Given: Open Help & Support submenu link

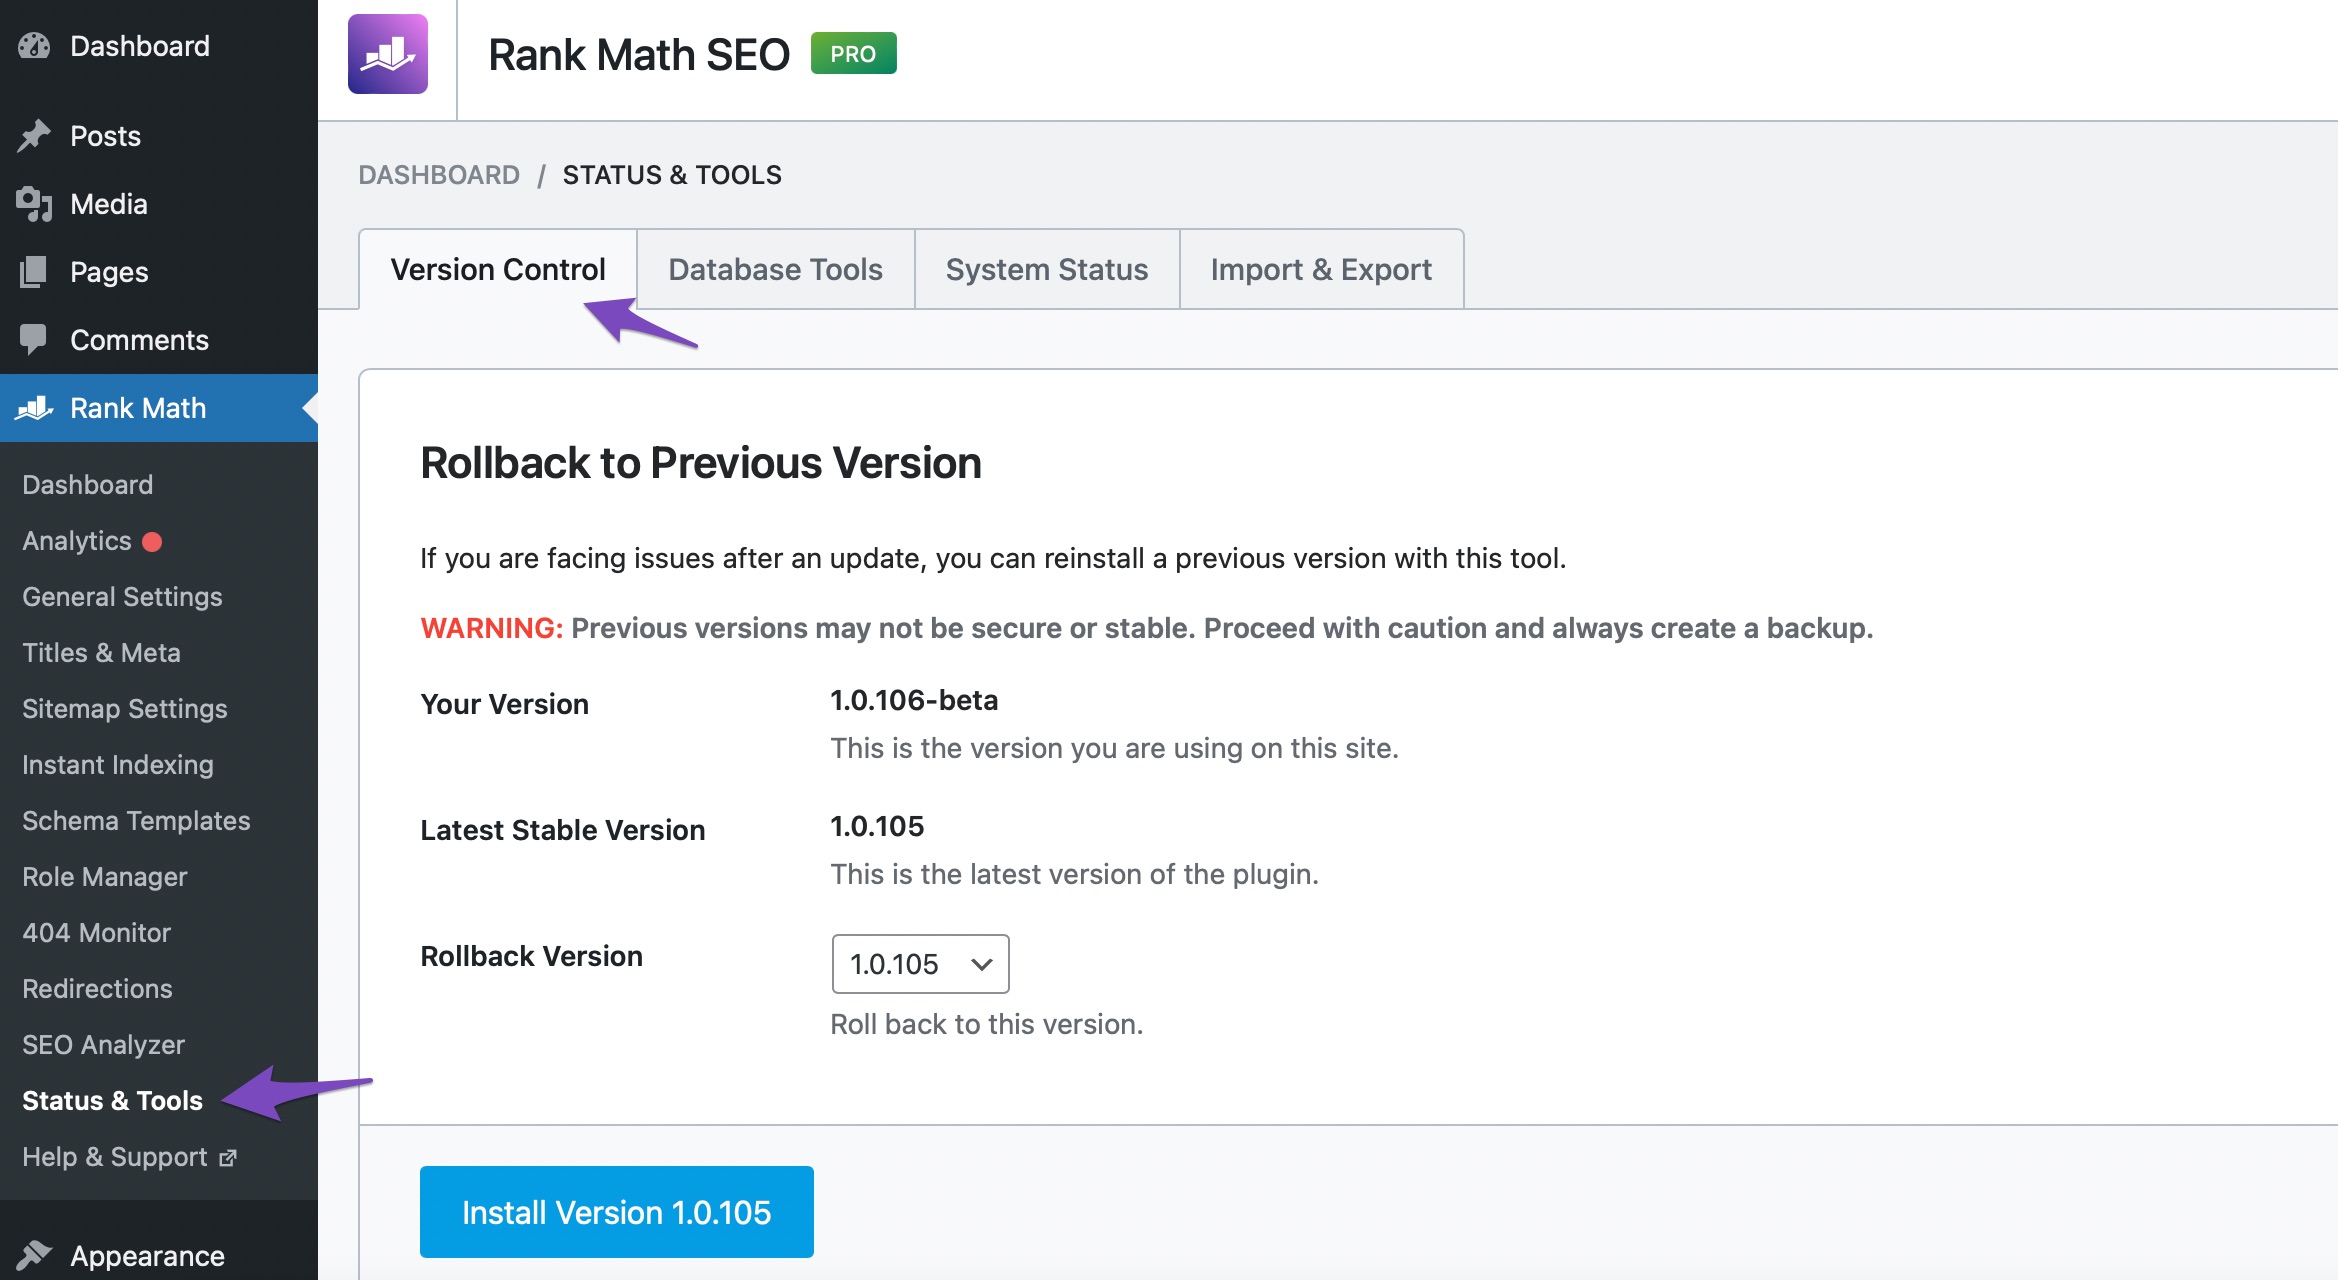Looking at the screenshot, I should 115,1157.
